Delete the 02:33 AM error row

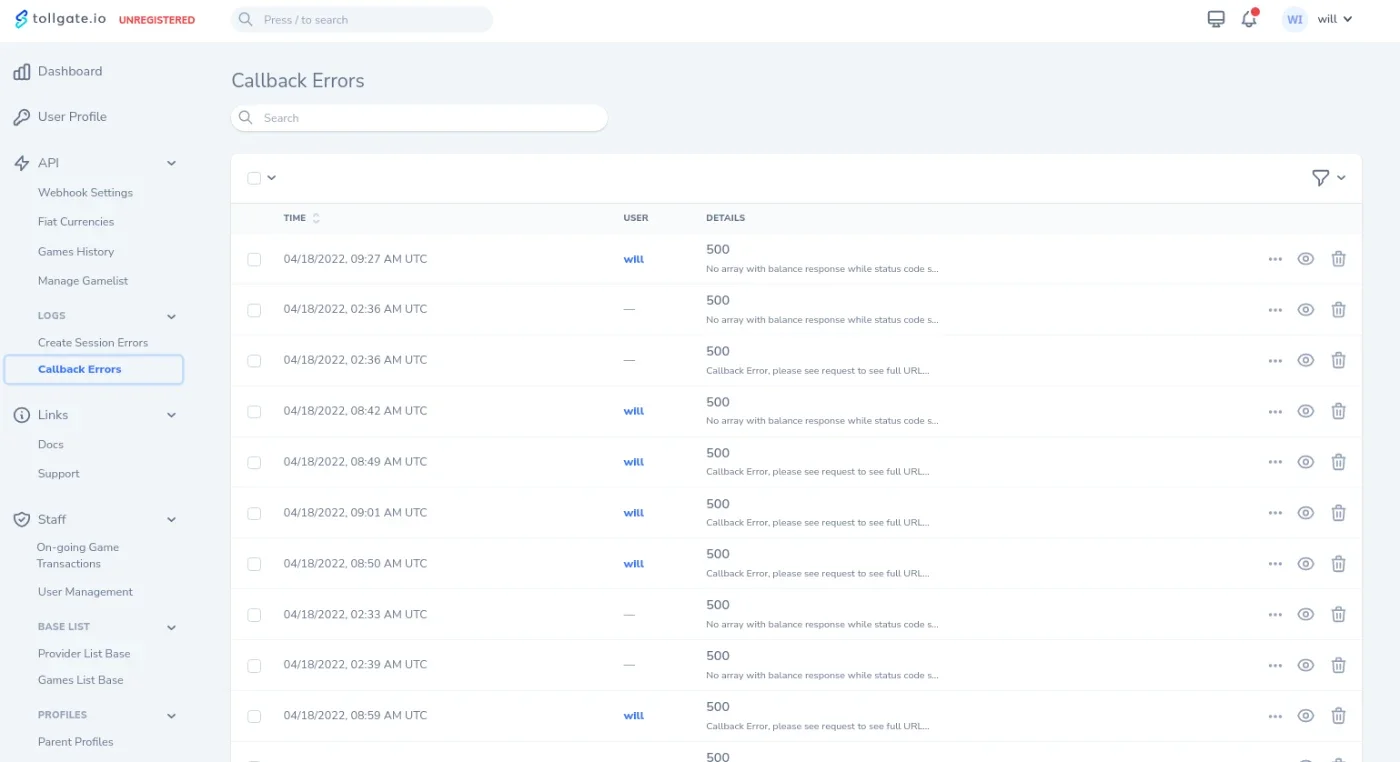[1338, 614]
